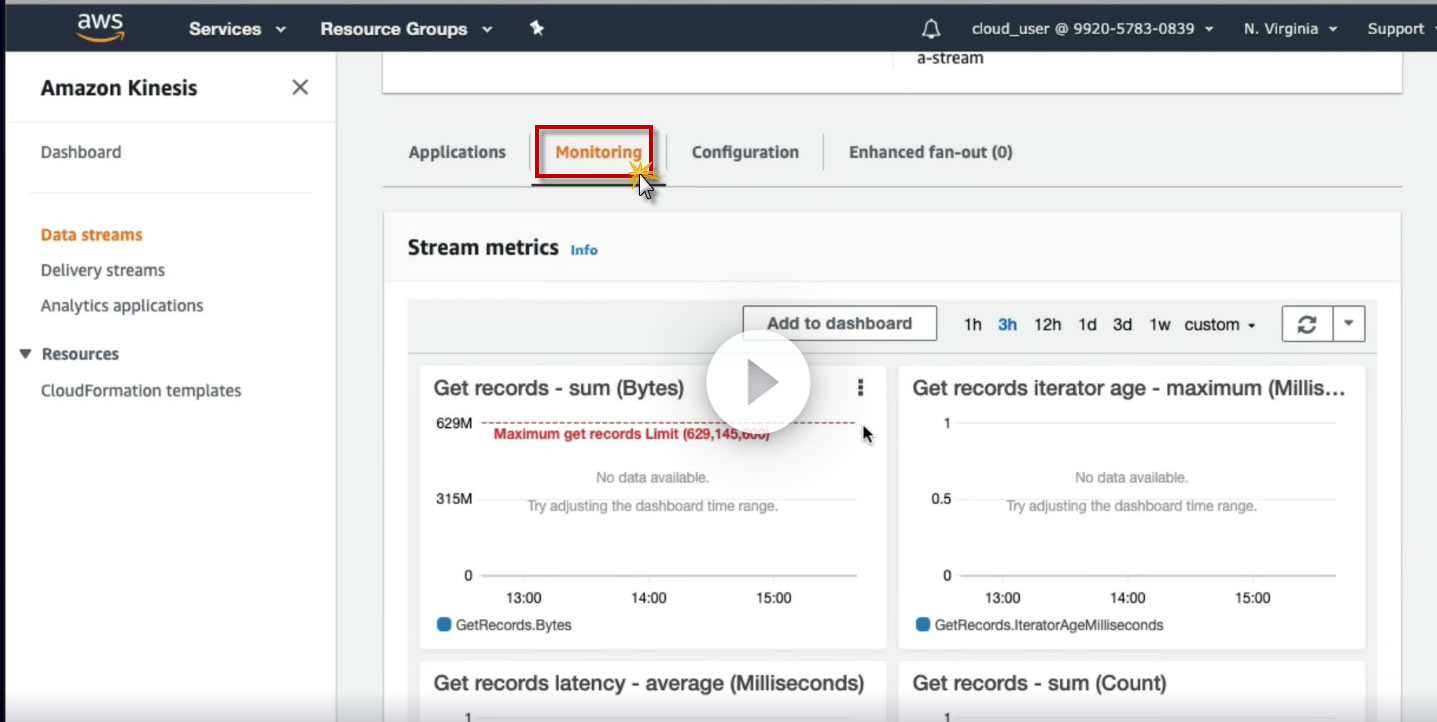
Task: Open Analytics applications page
Action: (122, 306)
